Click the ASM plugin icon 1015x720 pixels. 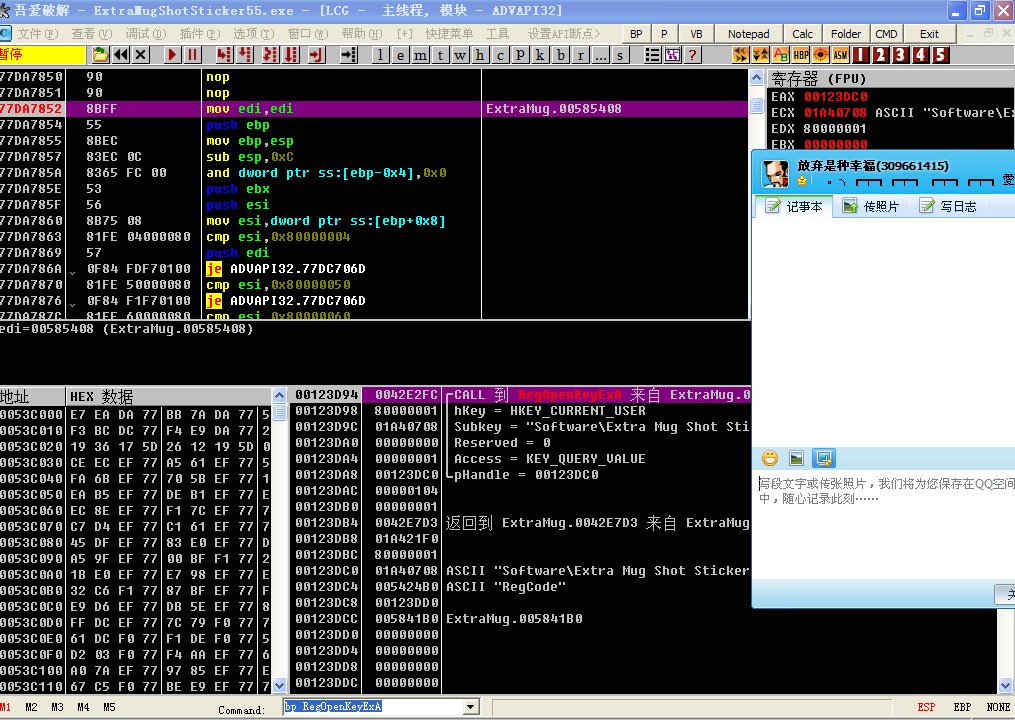click(841, 55)
